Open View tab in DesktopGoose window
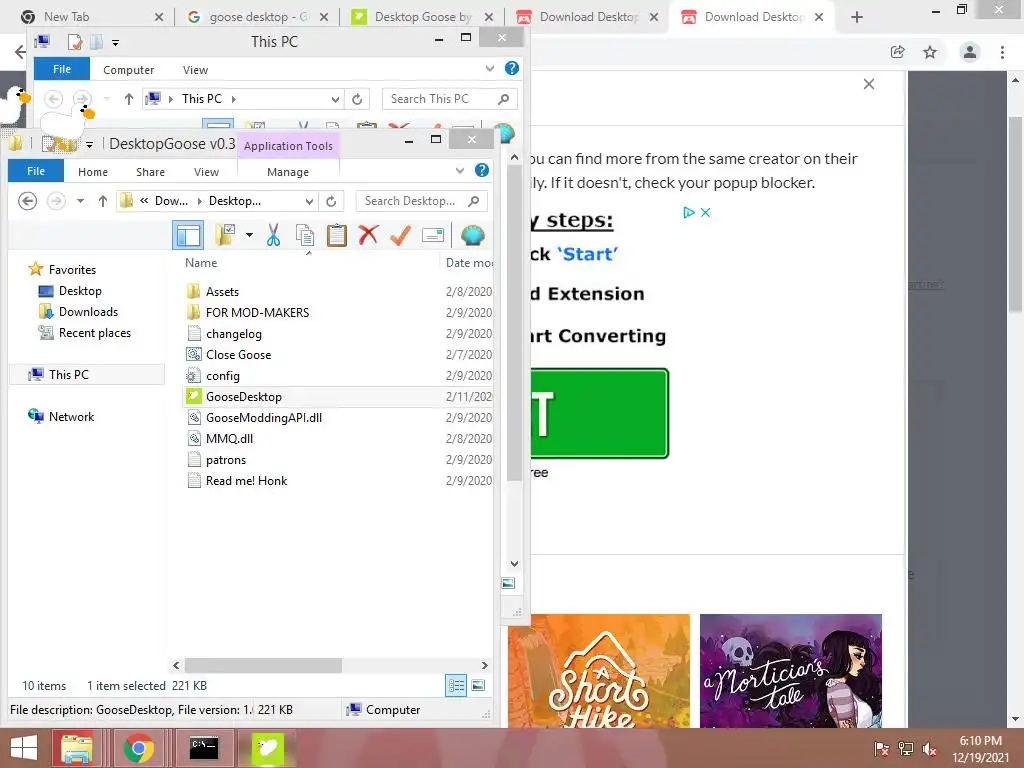The image size is (1024, 768). pyautogui.click(x=206, y=172)
